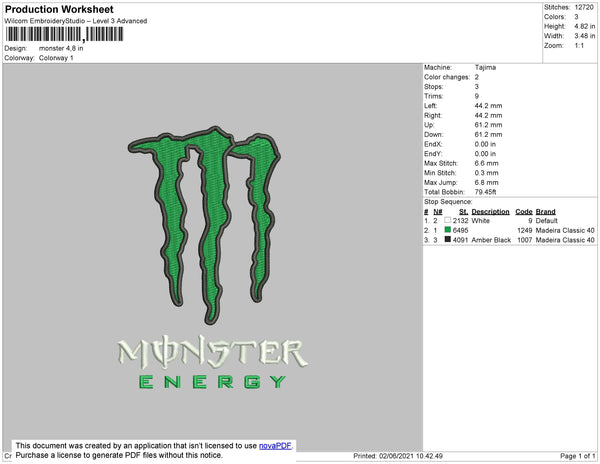Screen dimensions: 600x464
Task: Select the Left value 44.2 mm
Action: 488,106
